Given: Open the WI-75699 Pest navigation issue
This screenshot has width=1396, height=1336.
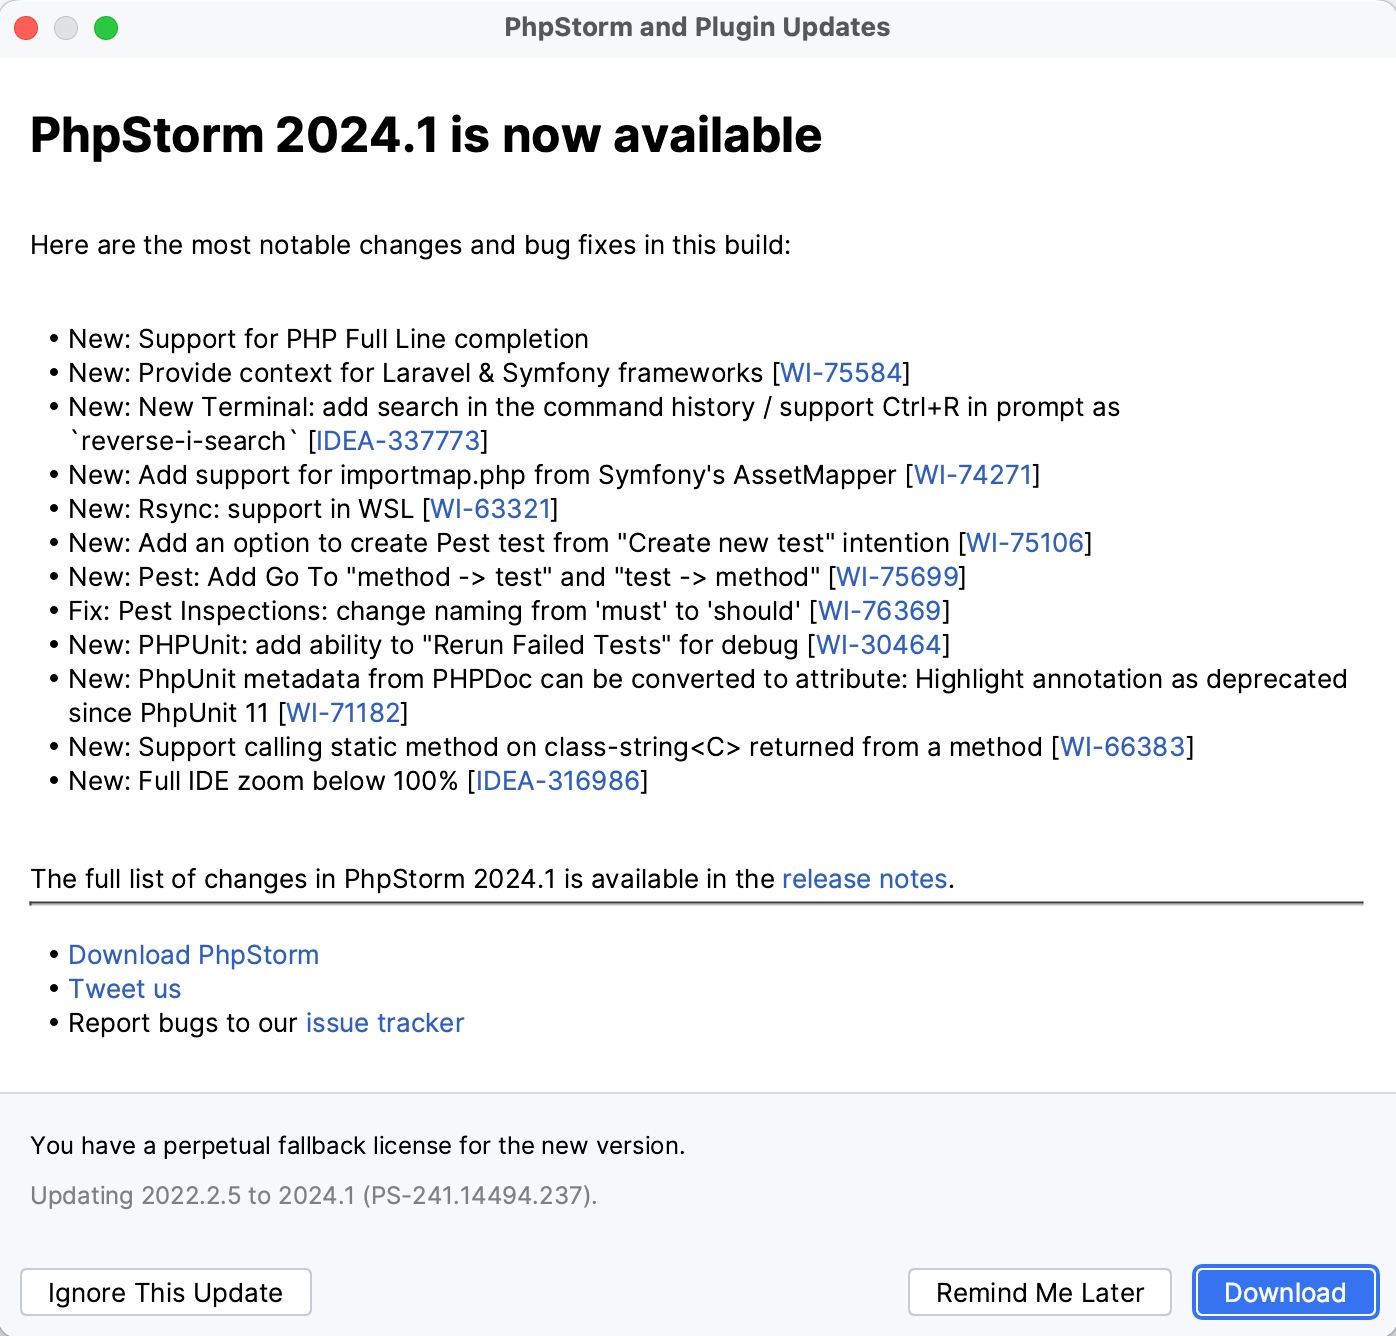Looking at the screenshot, I should [897, 577].
